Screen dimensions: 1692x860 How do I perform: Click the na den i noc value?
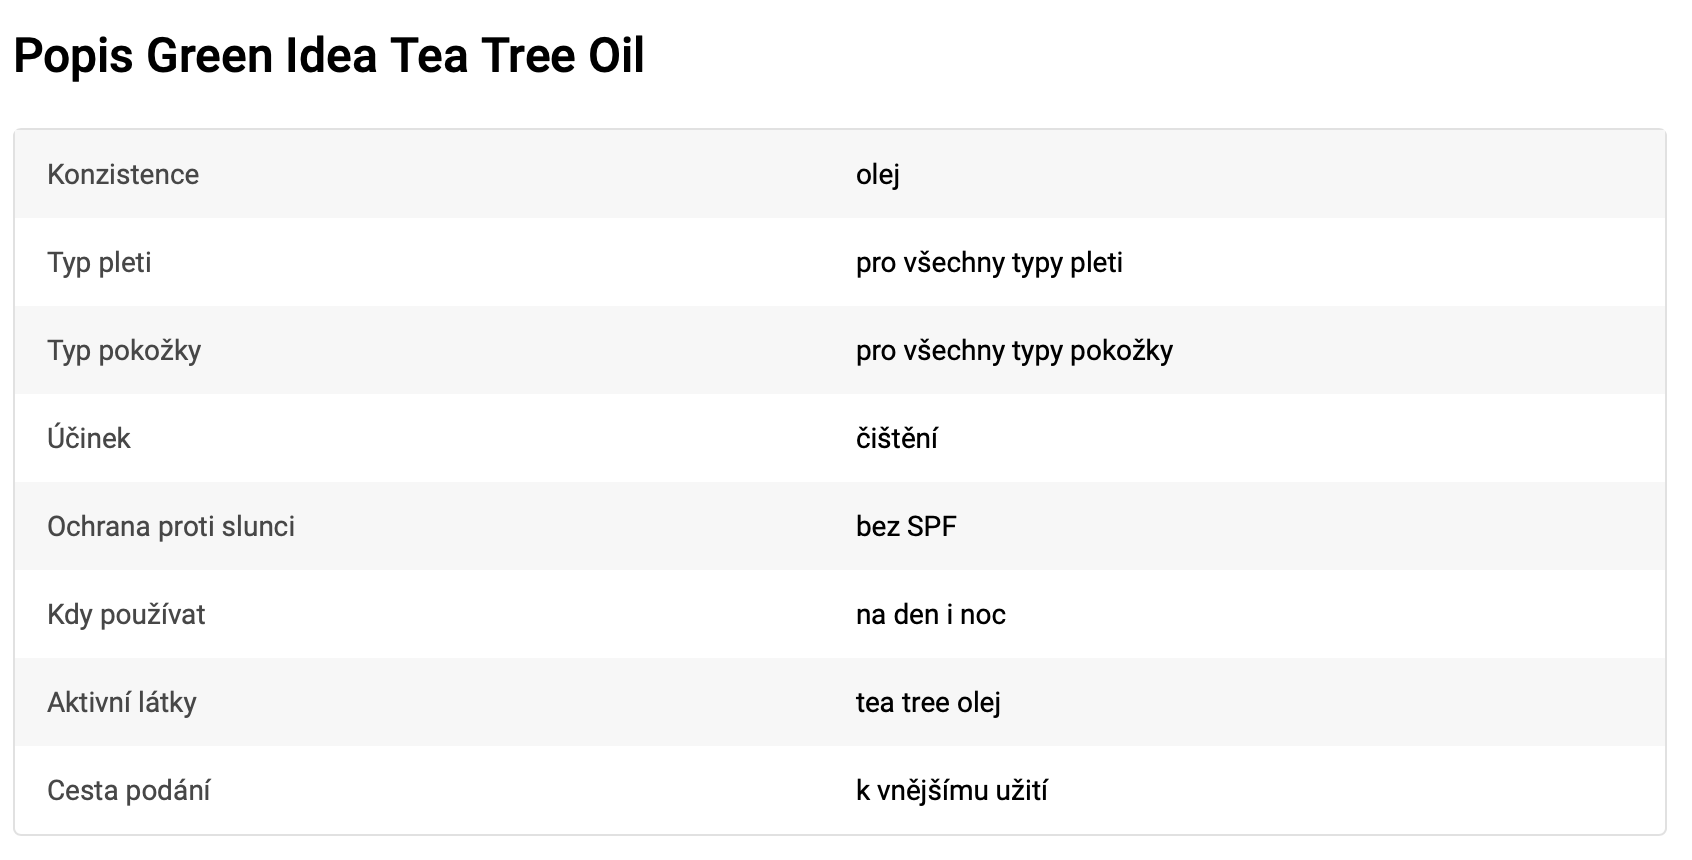click(x=931, y=614)
